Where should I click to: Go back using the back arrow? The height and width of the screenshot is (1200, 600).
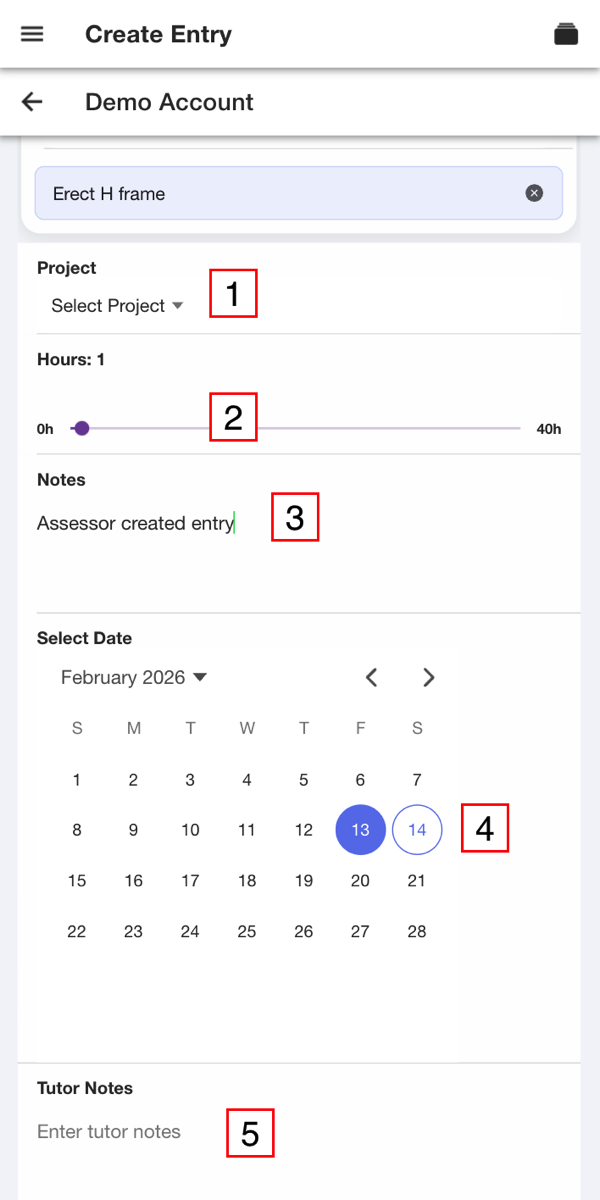tap(32, 102)
